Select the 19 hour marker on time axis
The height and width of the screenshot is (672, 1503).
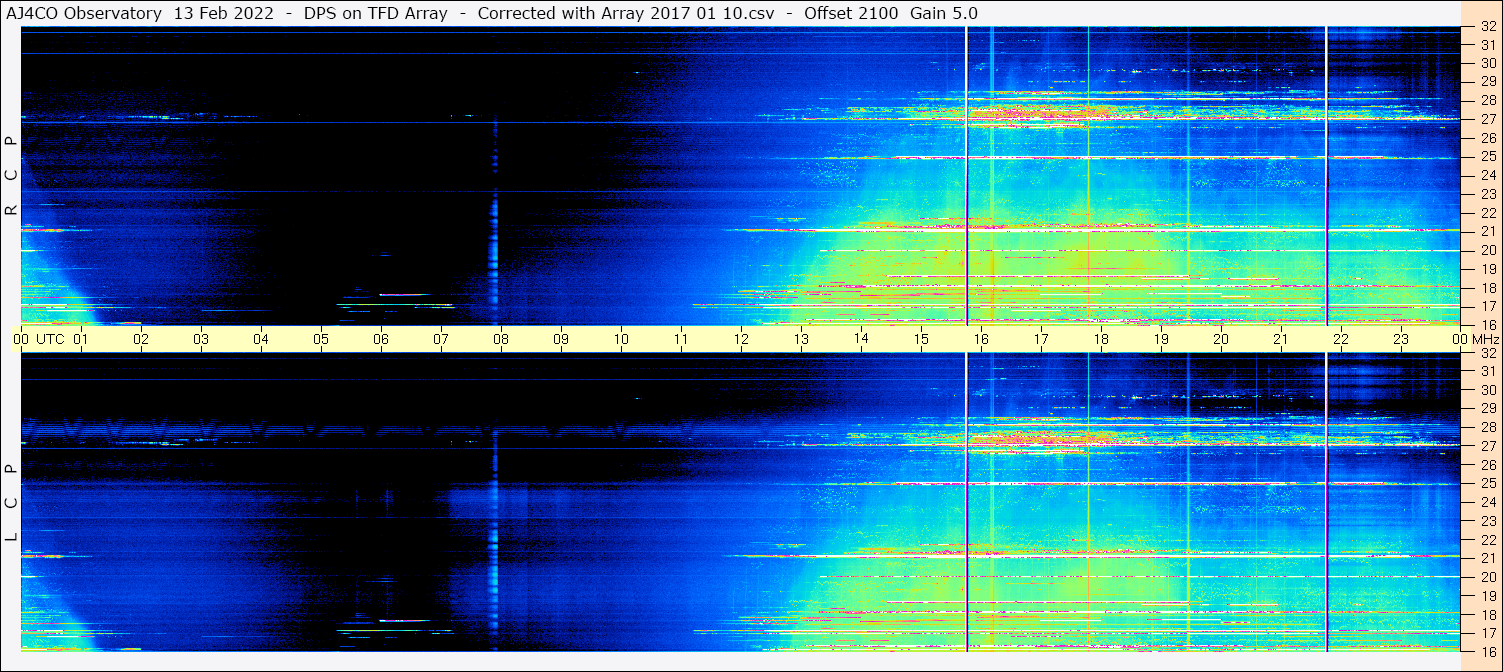point(1161,339)
